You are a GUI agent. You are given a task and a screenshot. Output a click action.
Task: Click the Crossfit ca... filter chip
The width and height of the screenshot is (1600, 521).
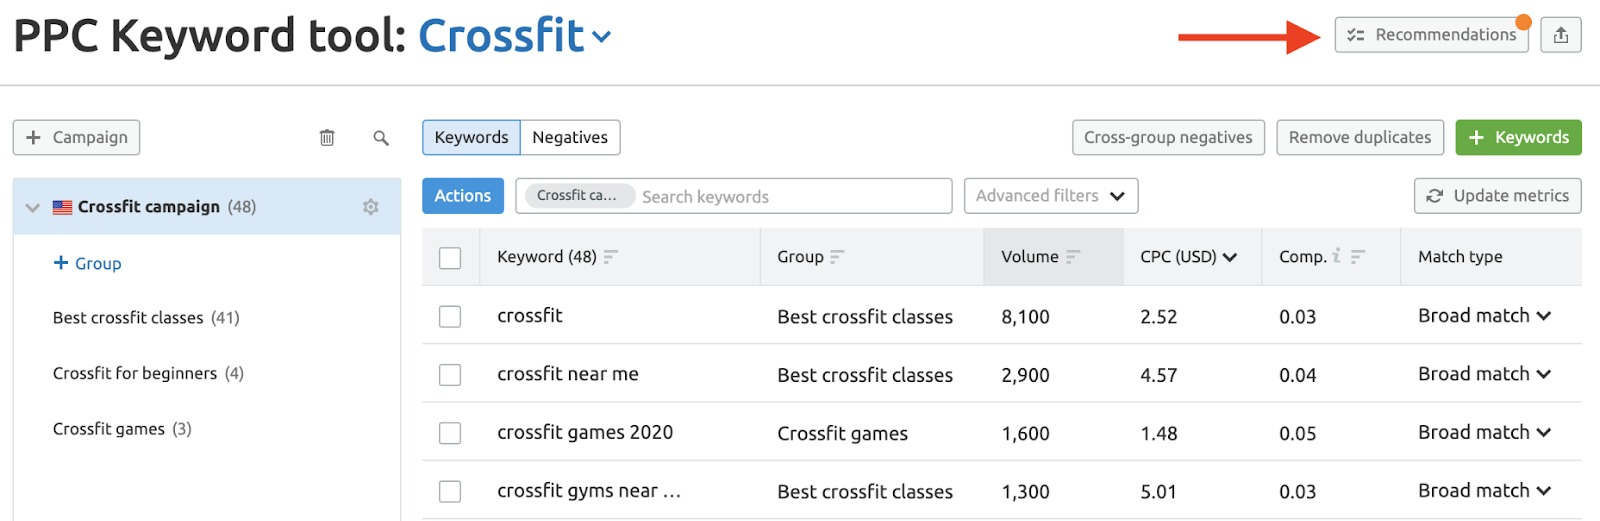point(580,196)
